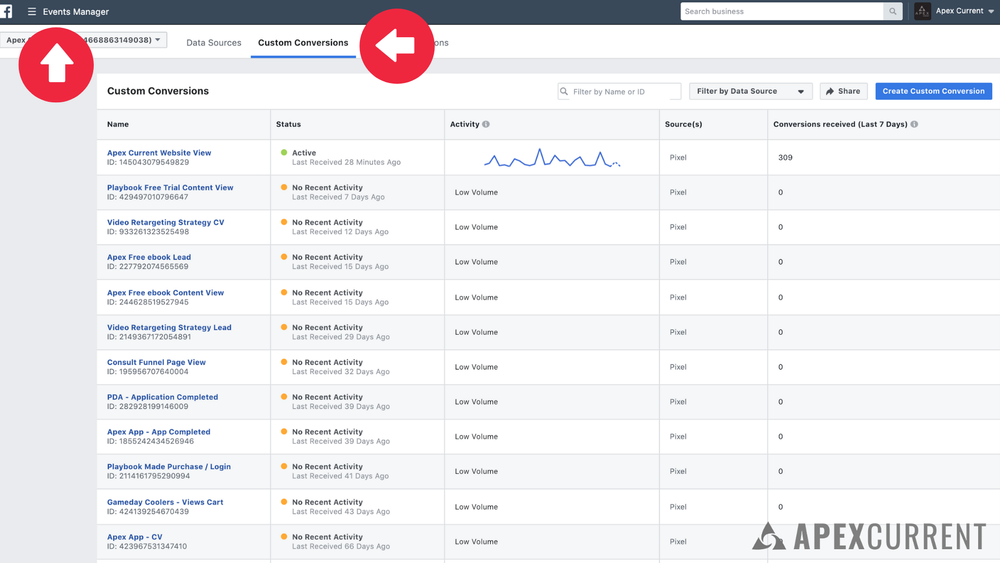The image size is (1000, 563).
Task: Click Create Custom Conversion button
Action: (933, 91)
